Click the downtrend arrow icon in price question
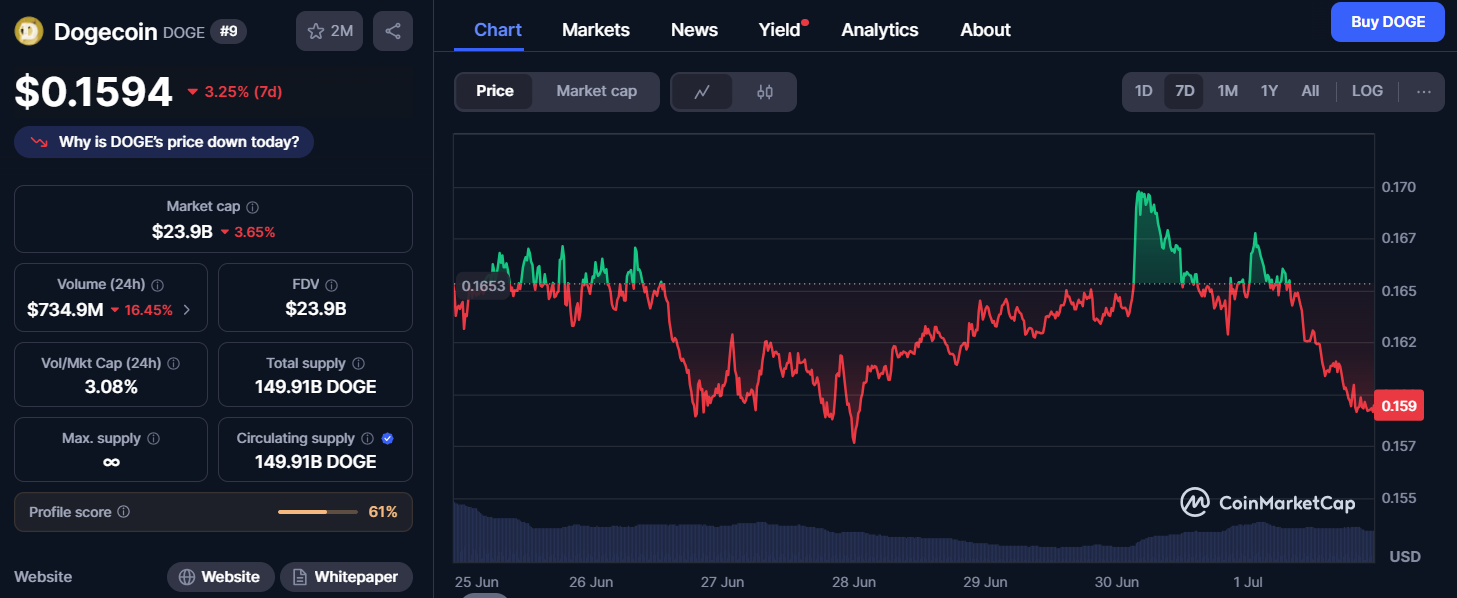The image size is (1457, 598). [39, 142]
